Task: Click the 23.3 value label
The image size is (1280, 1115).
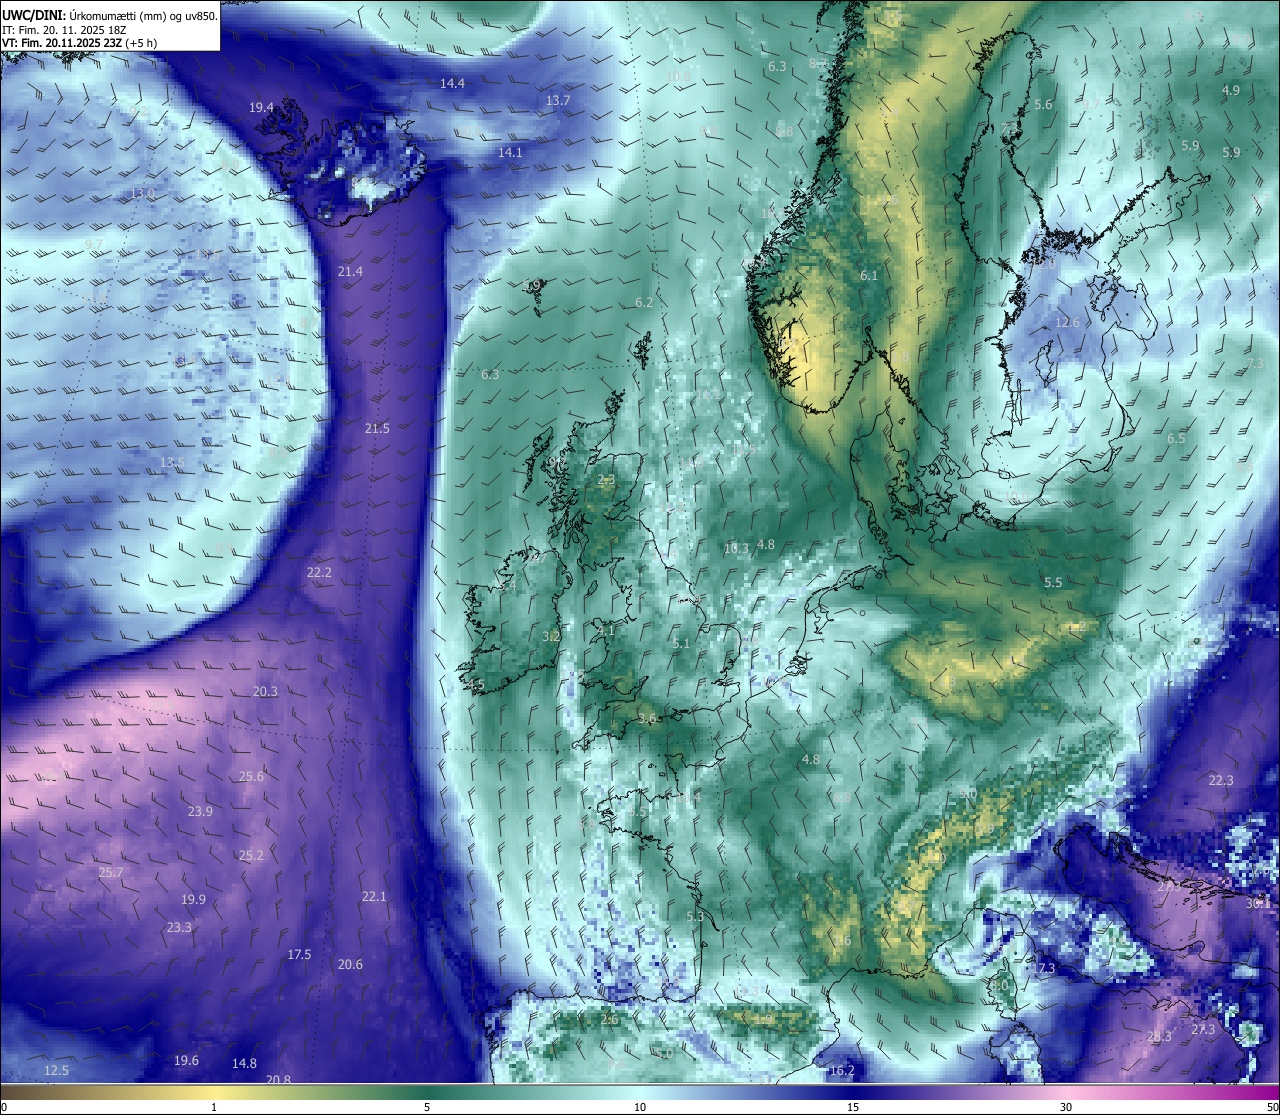Action: (179, 927)
